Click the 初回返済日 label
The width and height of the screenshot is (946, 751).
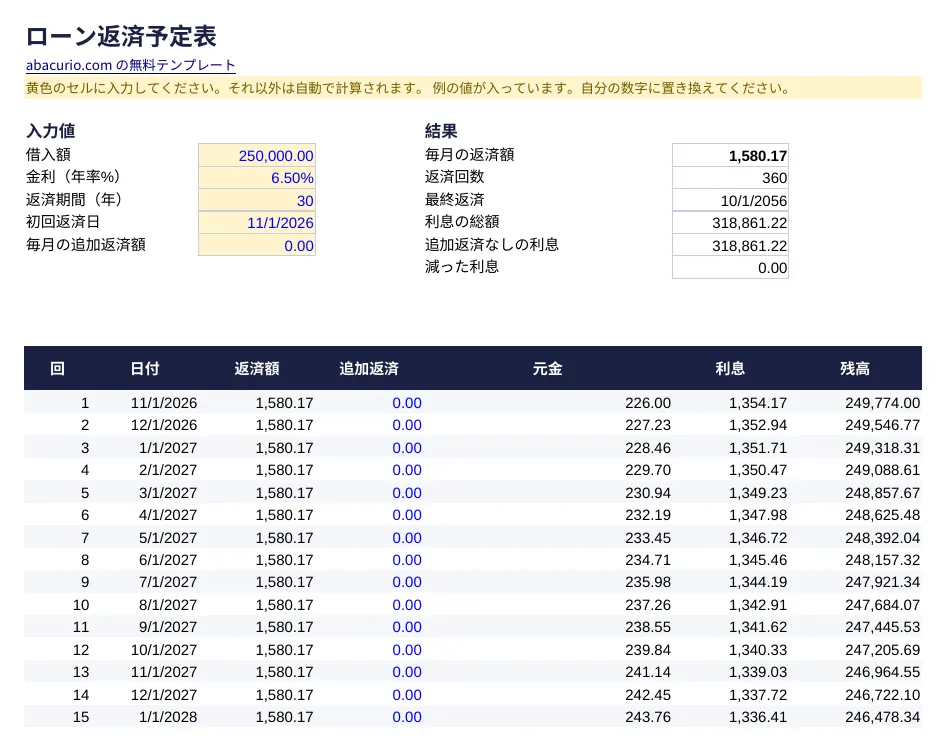tap(63, 221)
